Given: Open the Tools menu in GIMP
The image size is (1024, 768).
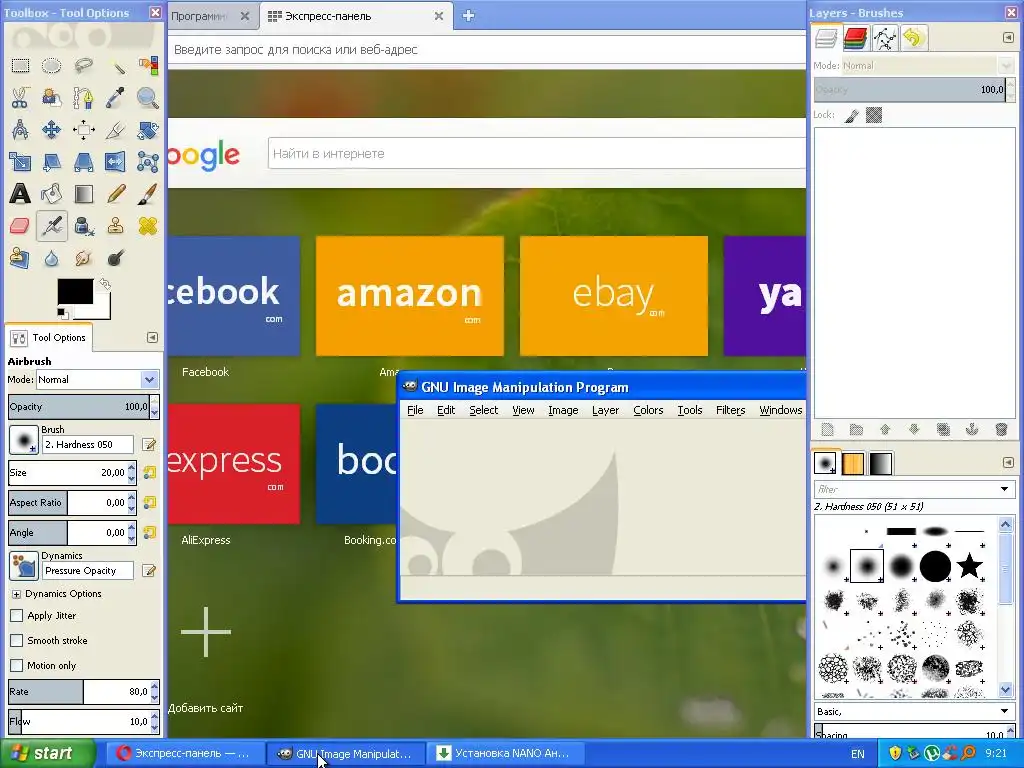Looking at the screenshot, I should (690, 410).
